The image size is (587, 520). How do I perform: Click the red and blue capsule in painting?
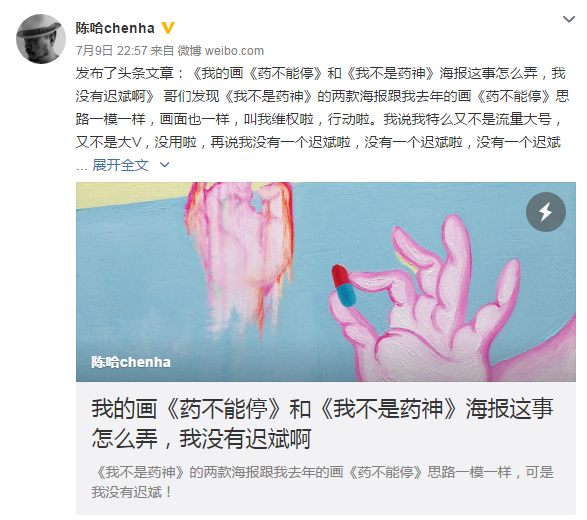tap(343, 286)
